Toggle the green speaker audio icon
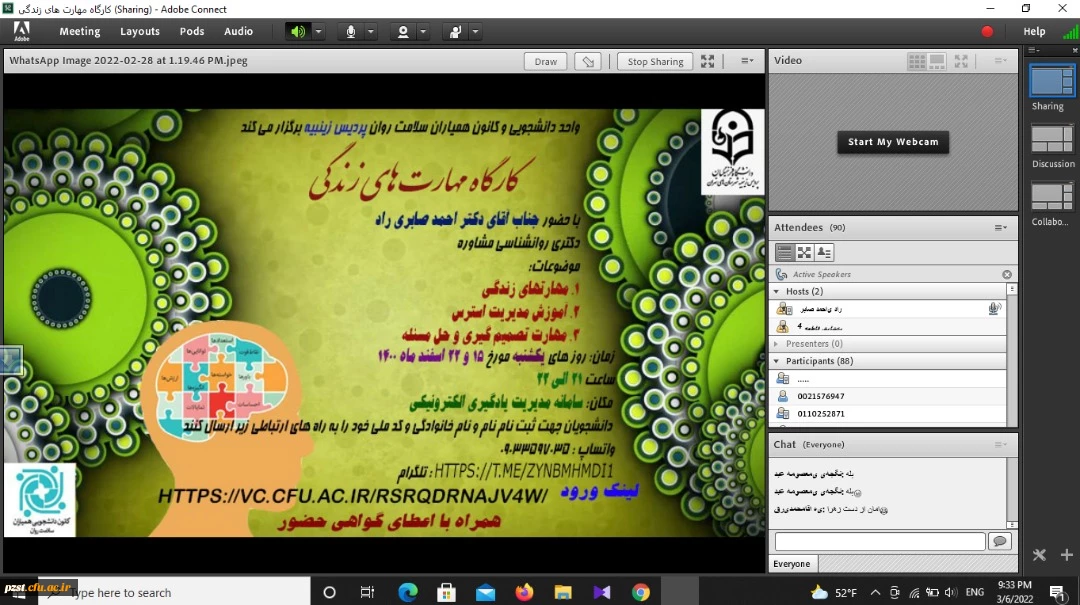The width and height of the screenshot is (1080, 605). point(297,31)
